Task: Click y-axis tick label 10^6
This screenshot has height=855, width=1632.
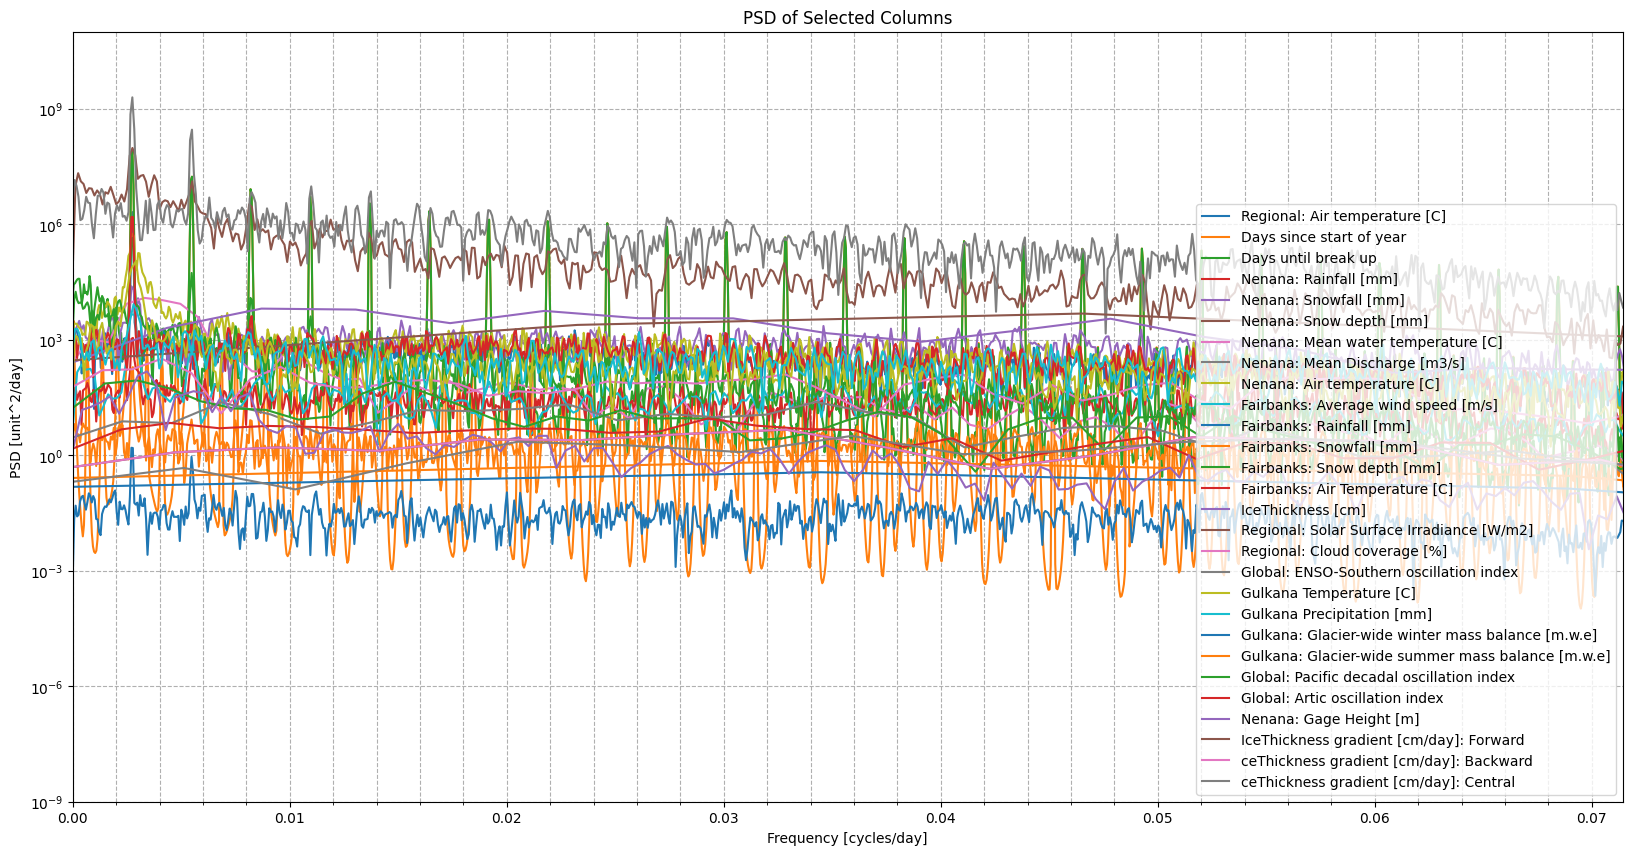Action: (51, 225)
